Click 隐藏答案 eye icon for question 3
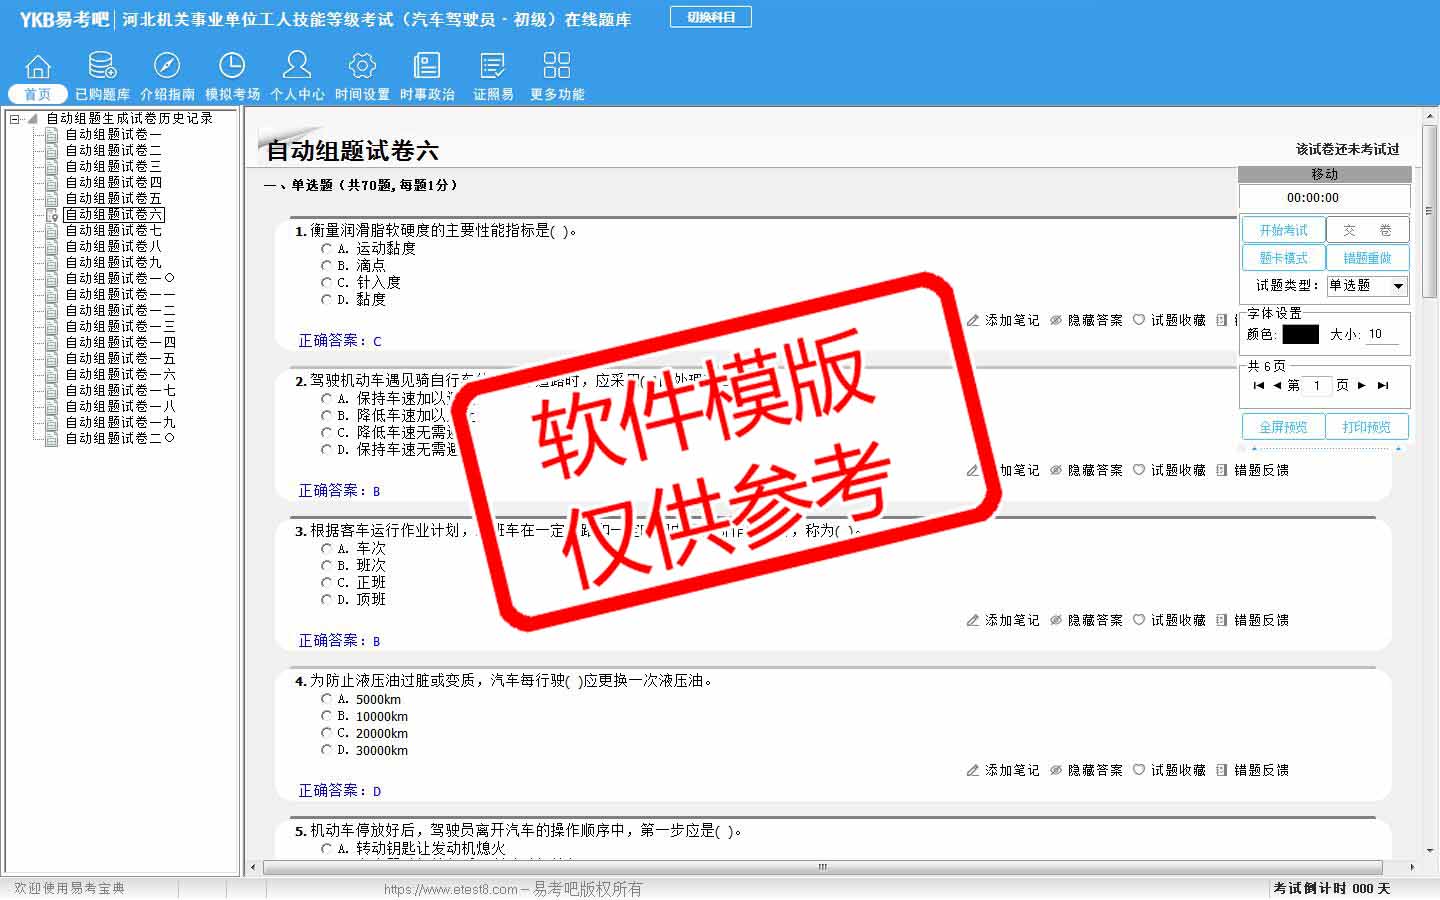 point(1056,620)
